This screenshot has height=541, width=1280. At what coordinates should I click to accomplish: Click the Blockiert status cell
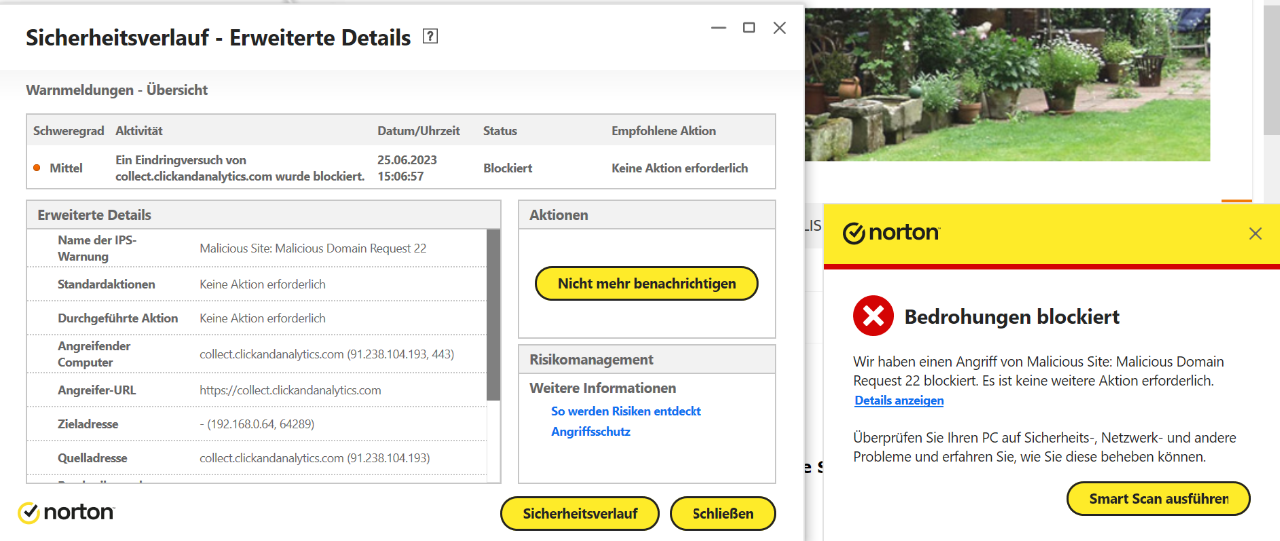tap(508, 168)
